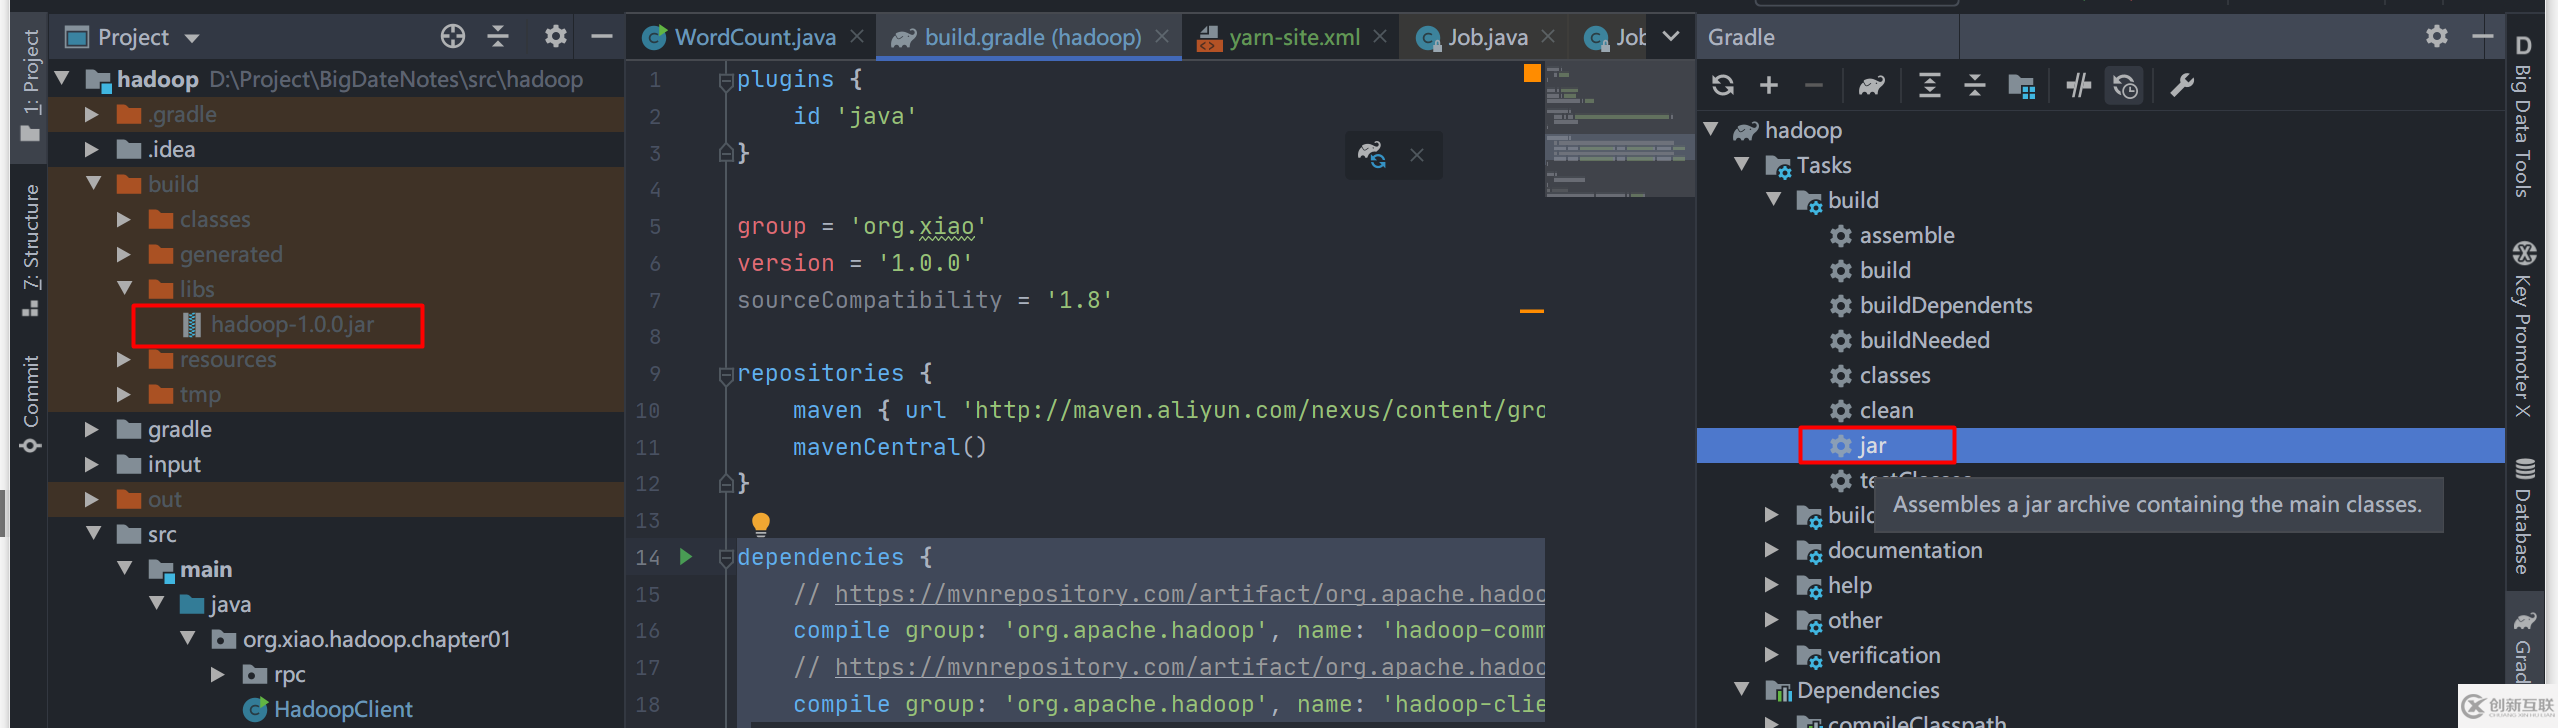Expand the verification task group
Viewport: 2558px width, 728px height.
tap(1772, 655)
